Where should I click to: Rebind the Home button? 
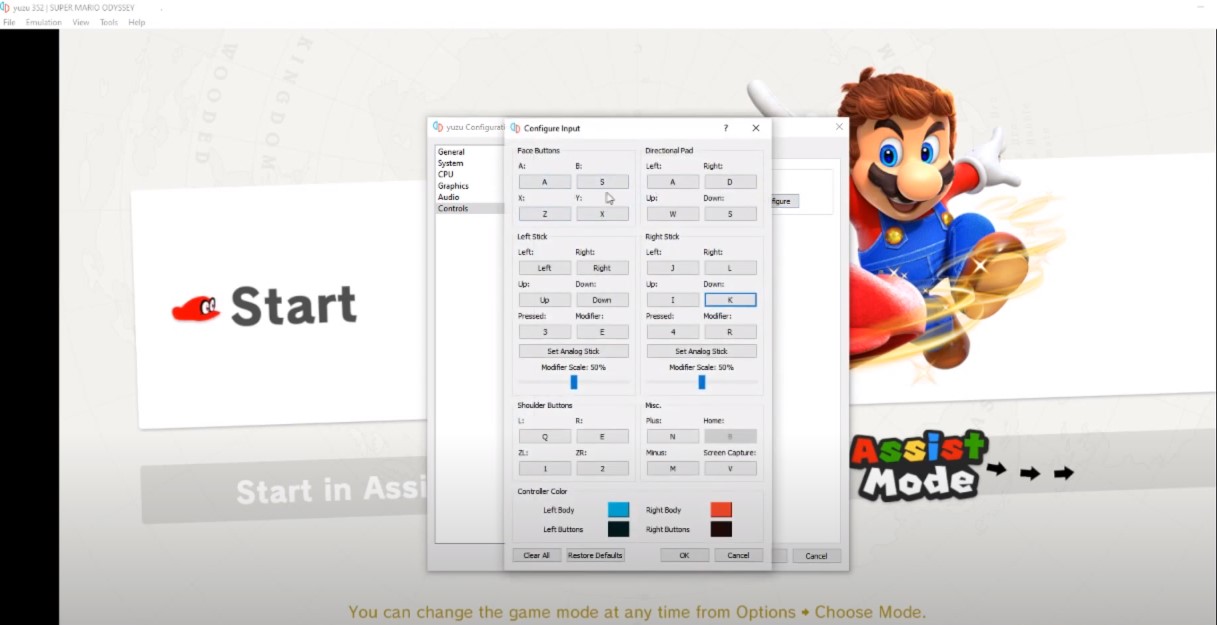(x=730, y=437)
